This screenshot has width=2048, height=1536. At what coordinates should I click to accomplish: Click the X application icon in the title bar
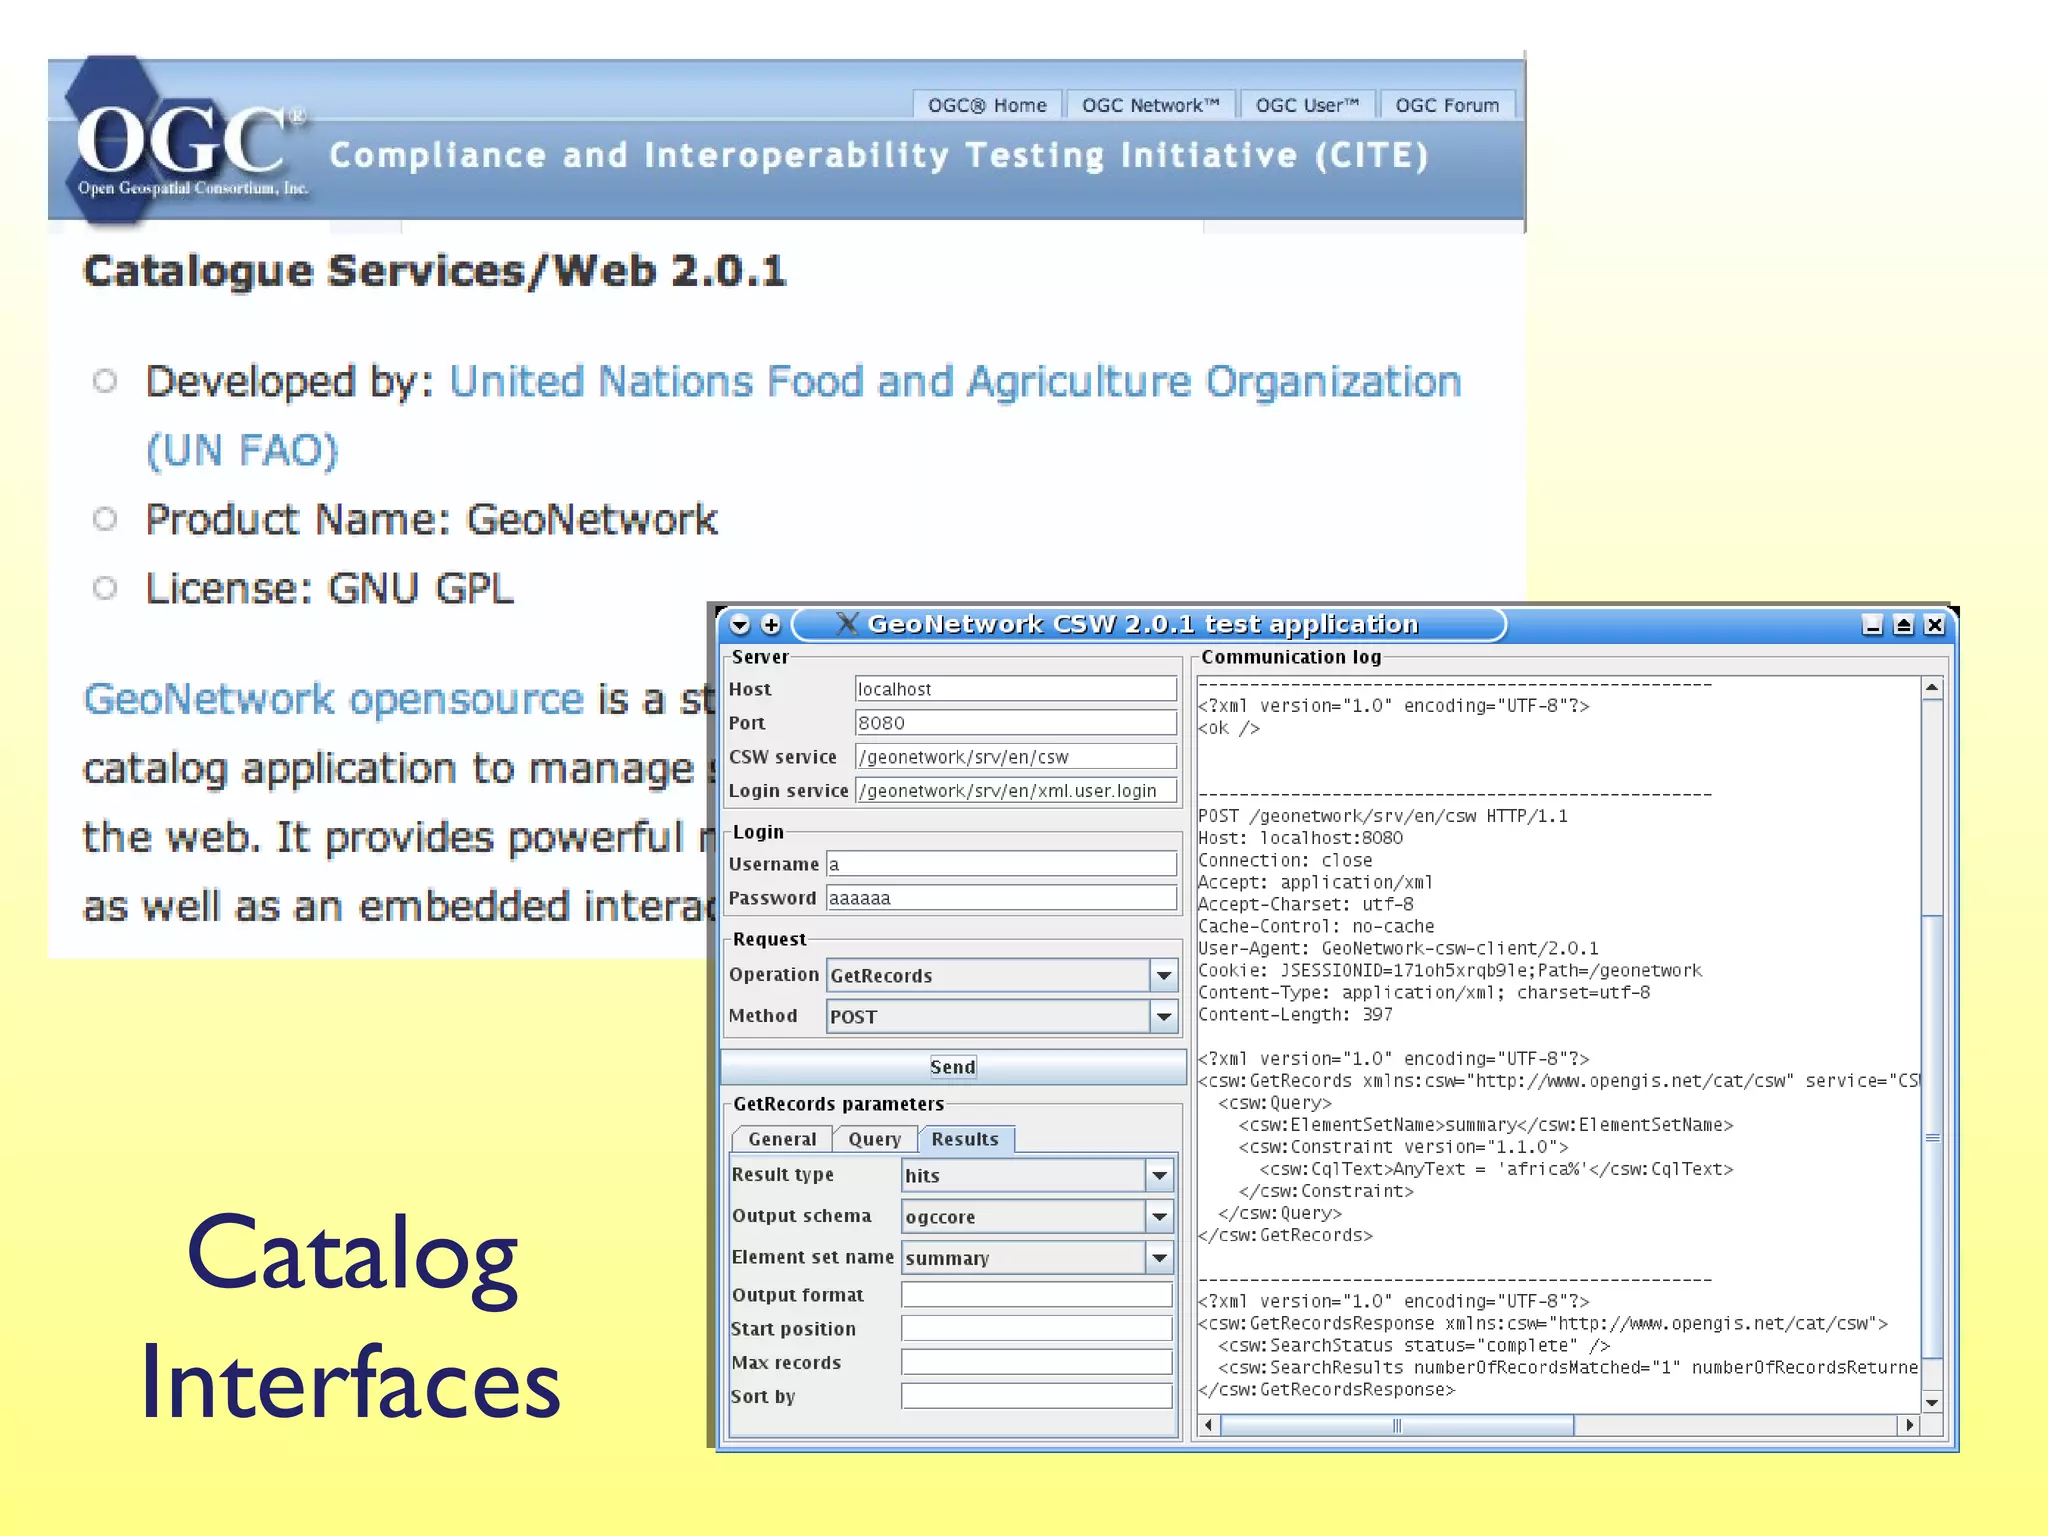pyautogui.click(x=846, y=624)
